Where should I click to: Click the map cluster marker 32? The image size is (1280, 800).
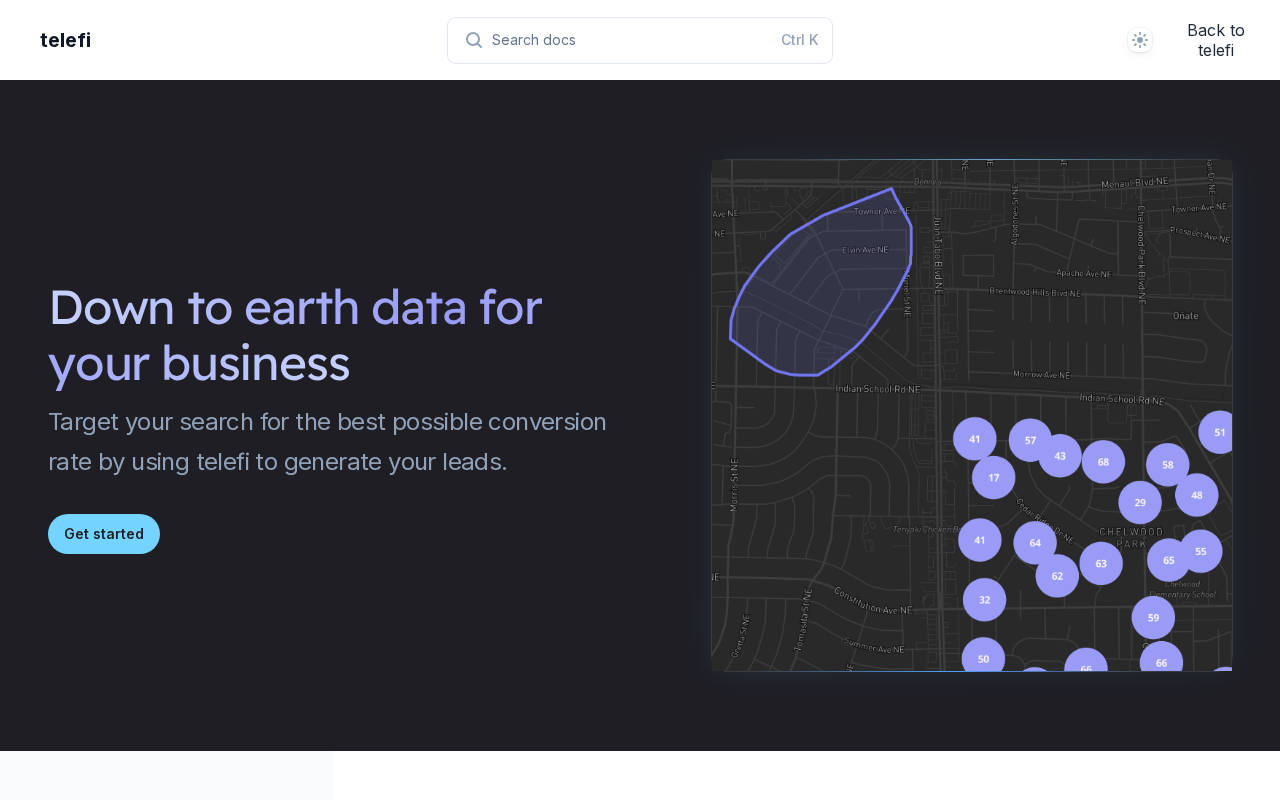(x=984, y=600)
